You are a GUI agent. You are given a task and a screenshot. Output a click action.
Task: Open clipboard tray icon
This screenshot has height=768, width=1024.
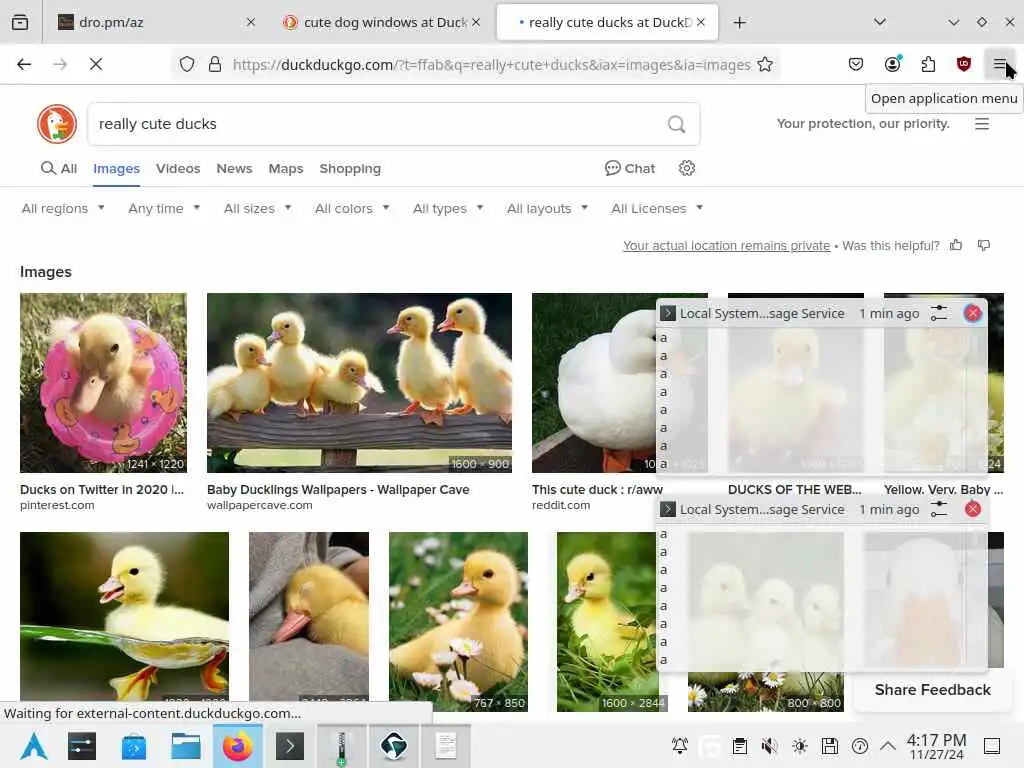click(740, 746)
